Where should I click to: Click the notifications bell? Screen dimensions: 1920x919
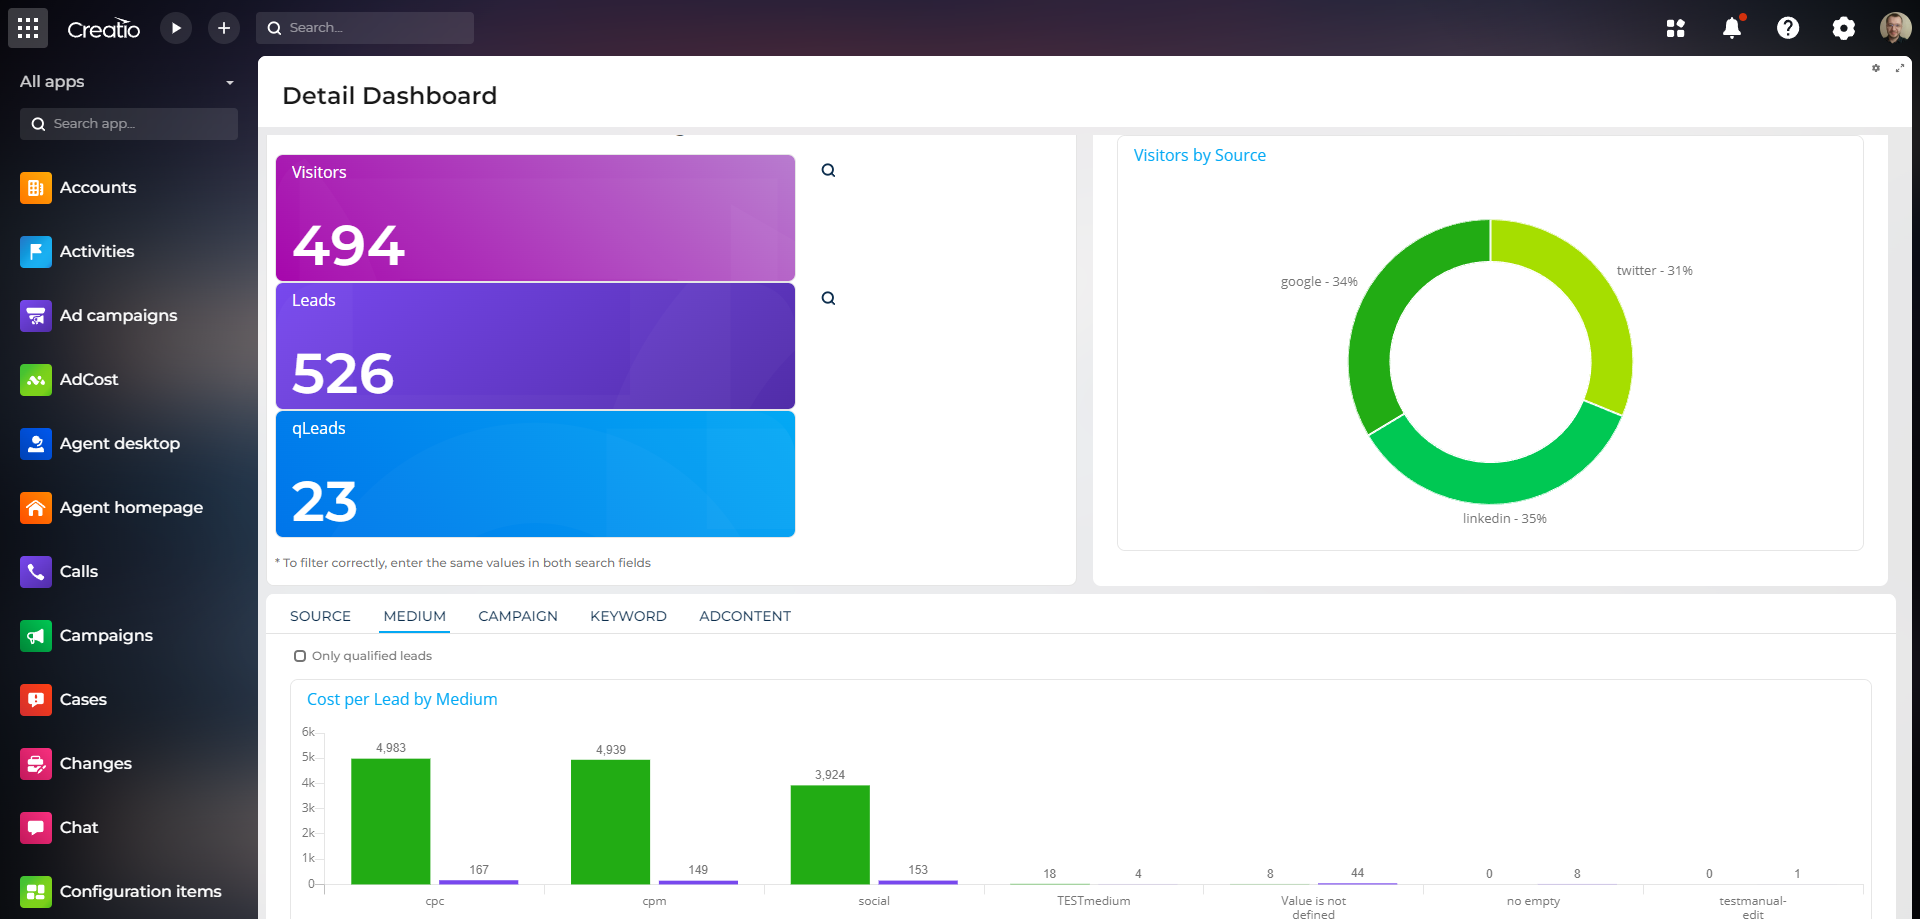(x=1731, y=28)
